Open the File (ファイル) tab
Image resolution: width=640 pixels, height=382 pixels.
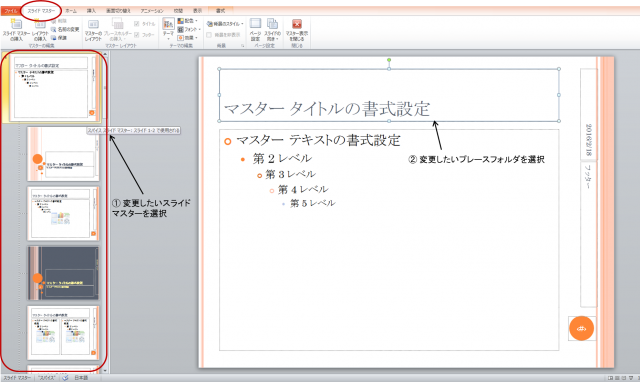(x=10, y=11)
